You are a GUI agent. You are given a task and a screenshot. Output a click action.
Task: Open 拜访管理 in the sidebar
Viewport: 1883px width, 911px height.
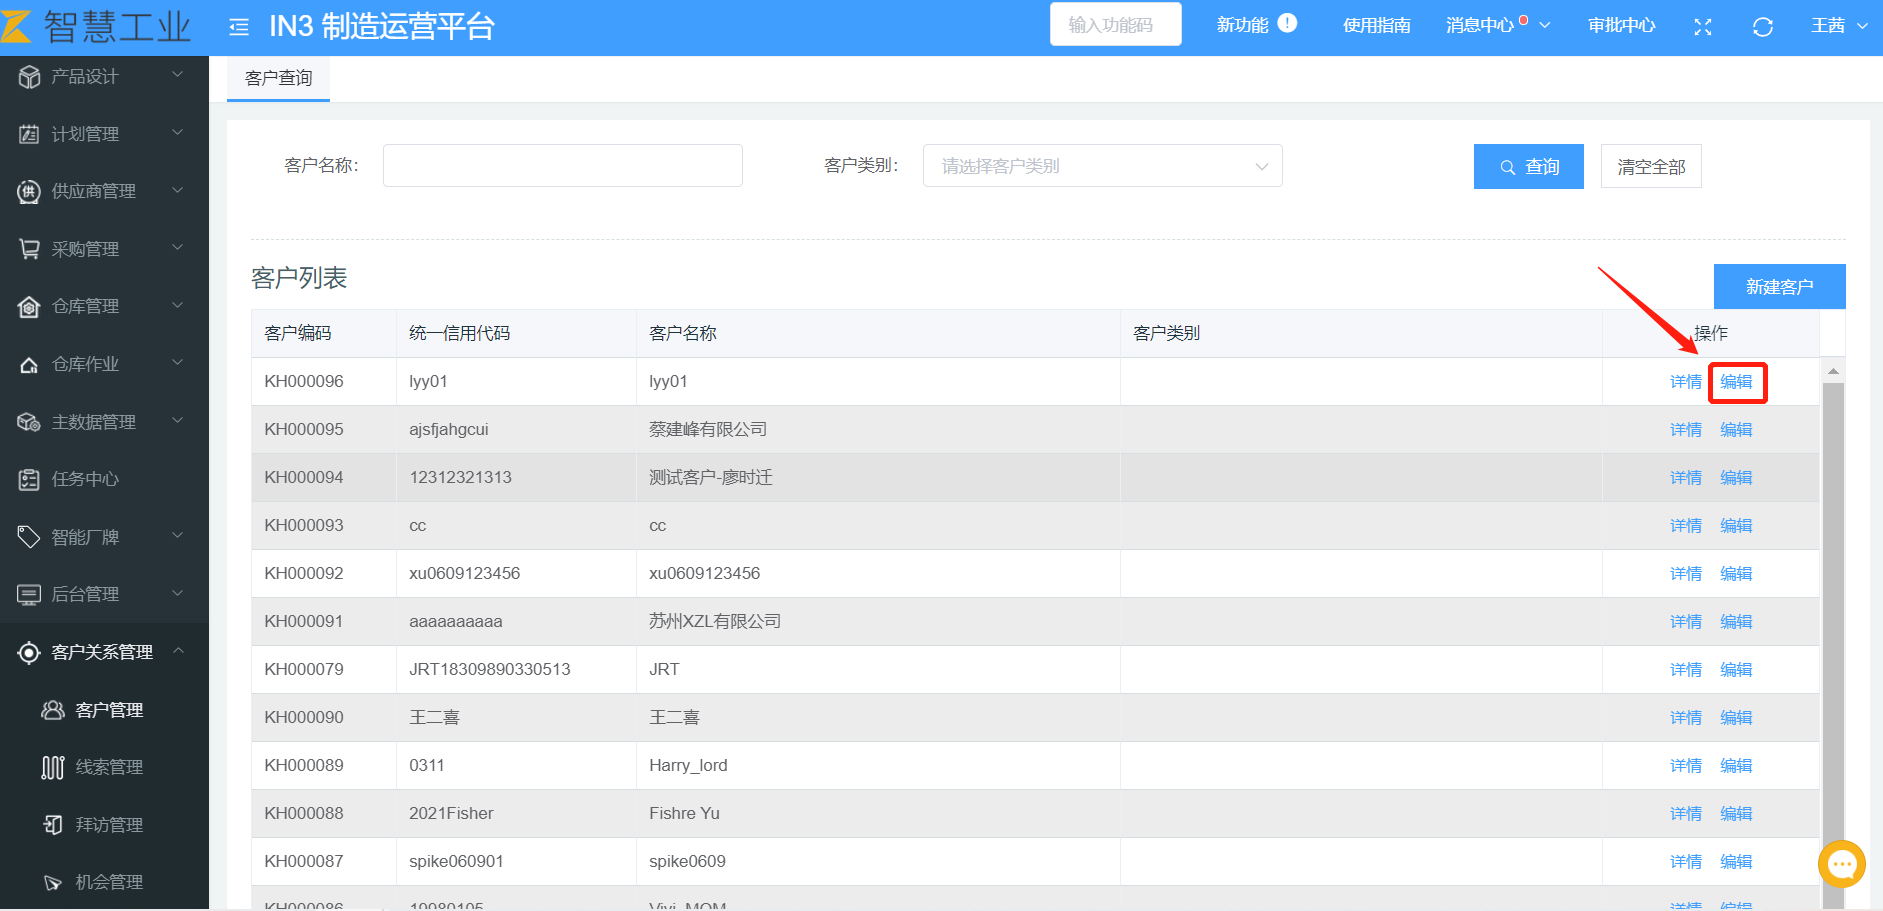click(108, 825)
